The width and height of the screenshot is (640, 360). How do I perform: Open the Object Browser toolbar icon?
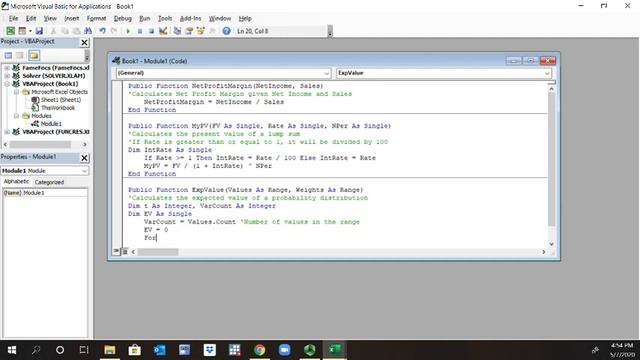(x=200, y=31)
